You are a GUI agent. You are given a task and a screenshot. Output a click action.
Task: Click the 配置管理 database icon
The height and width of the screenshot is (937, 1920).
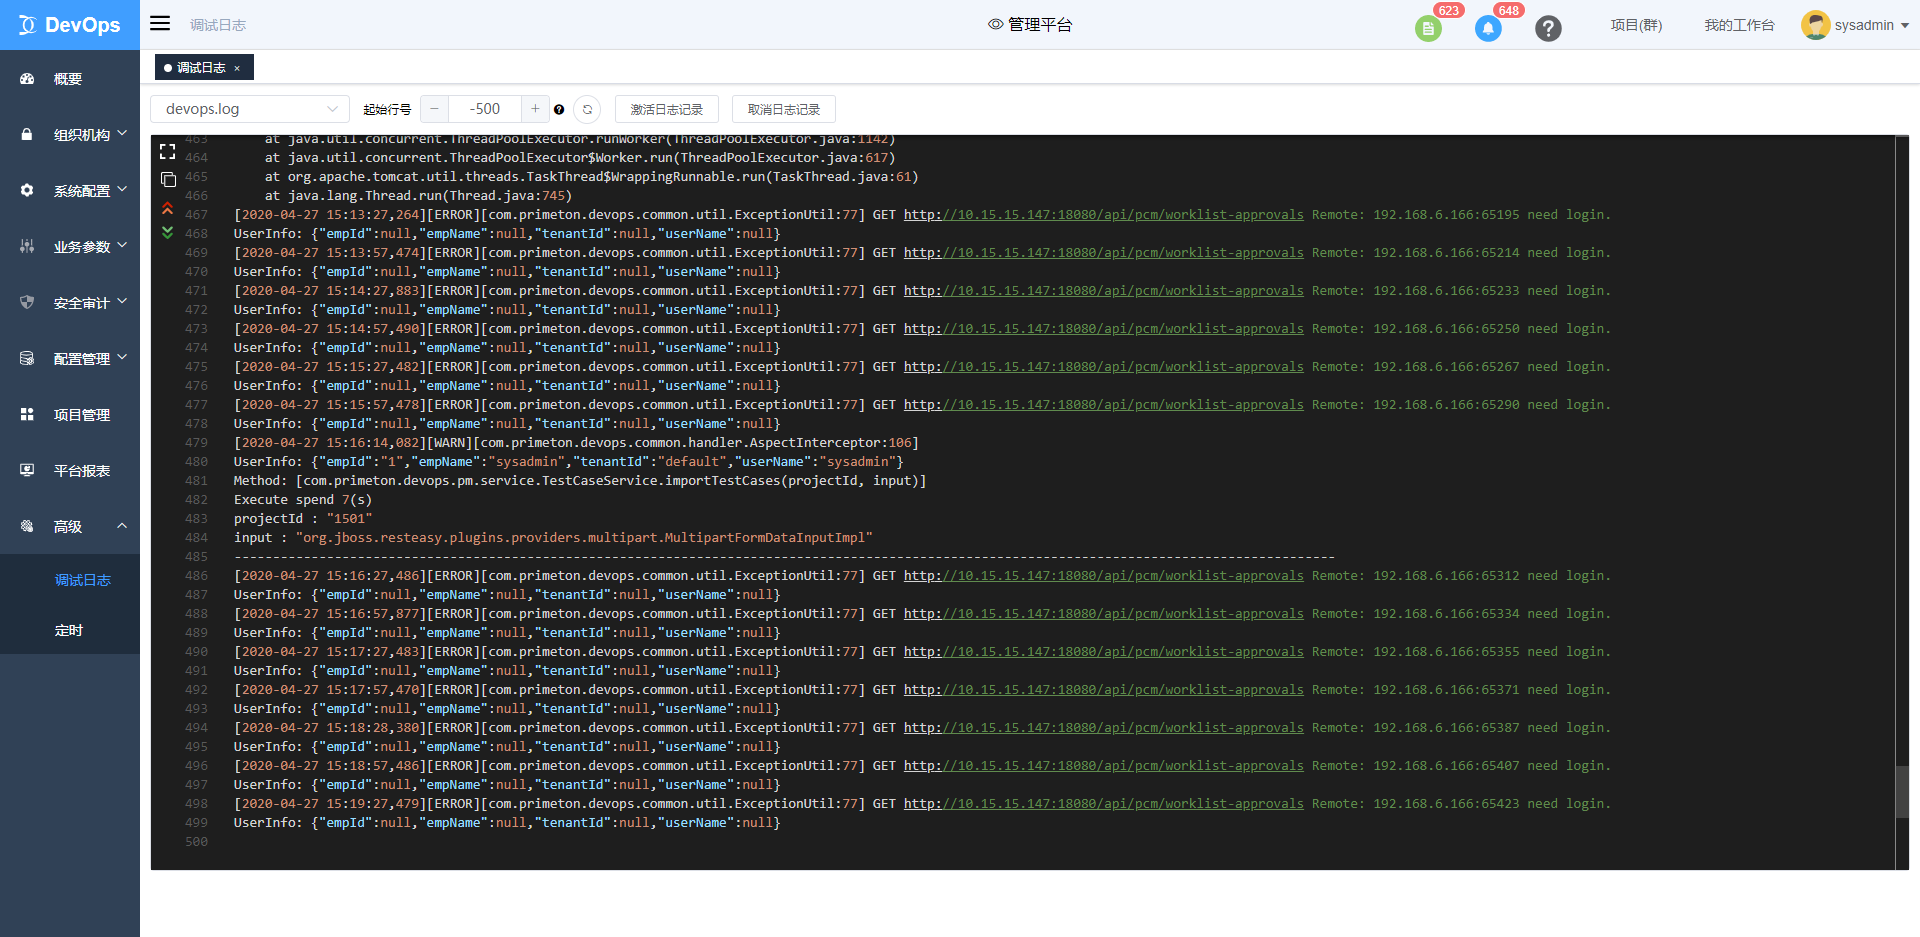27,358
